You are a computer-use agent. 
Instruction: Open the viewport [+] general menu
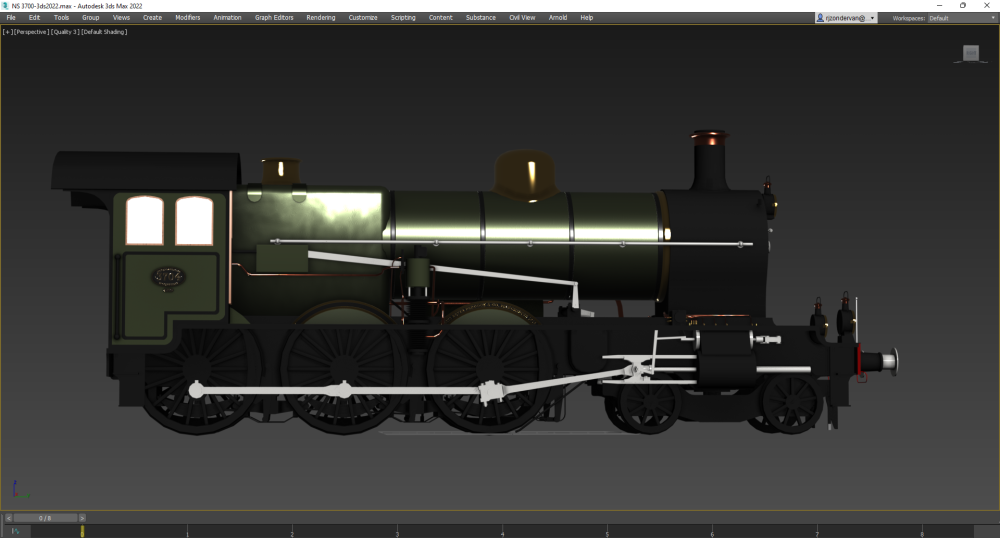click(7, 32)
